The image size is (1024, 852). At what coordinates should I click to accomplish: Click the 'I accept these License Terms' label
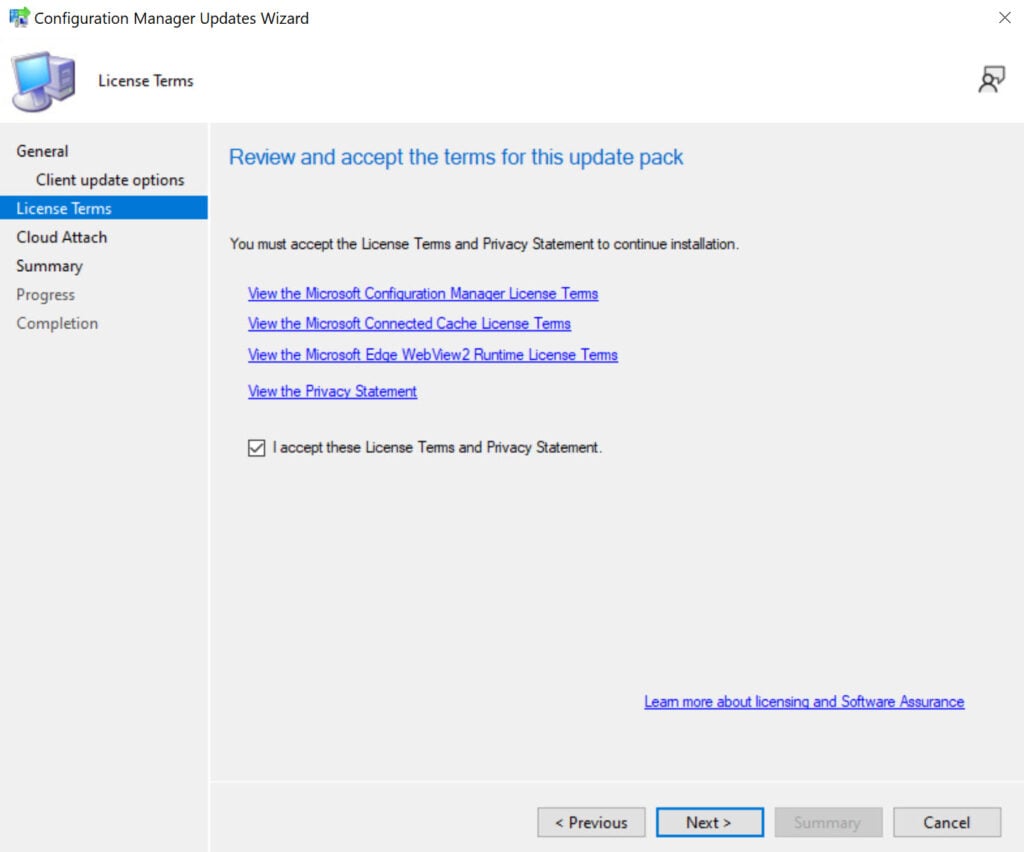click(437, 448)
